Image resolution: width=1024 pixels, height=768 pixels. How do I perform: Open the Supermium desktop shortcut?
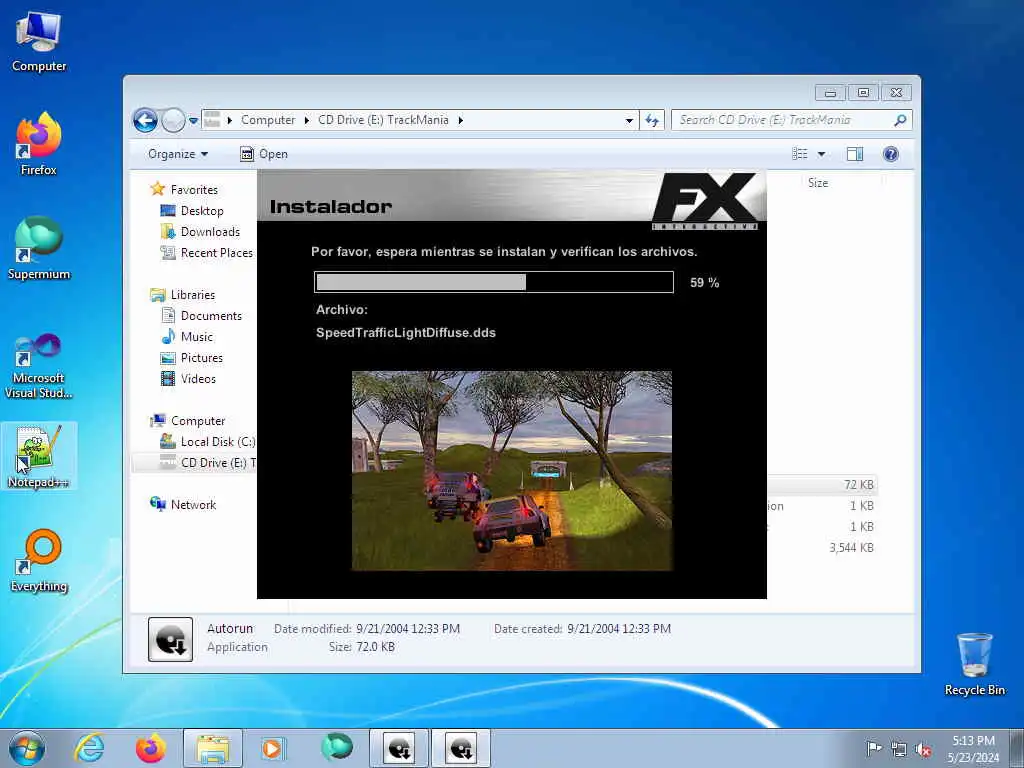pyautogui.click(x=39, y=248)
